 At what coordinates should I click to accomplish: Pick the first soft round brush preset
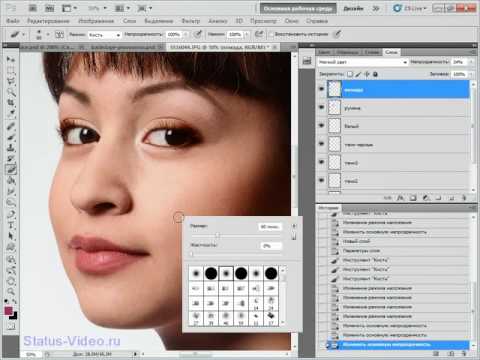pos(196,273)
